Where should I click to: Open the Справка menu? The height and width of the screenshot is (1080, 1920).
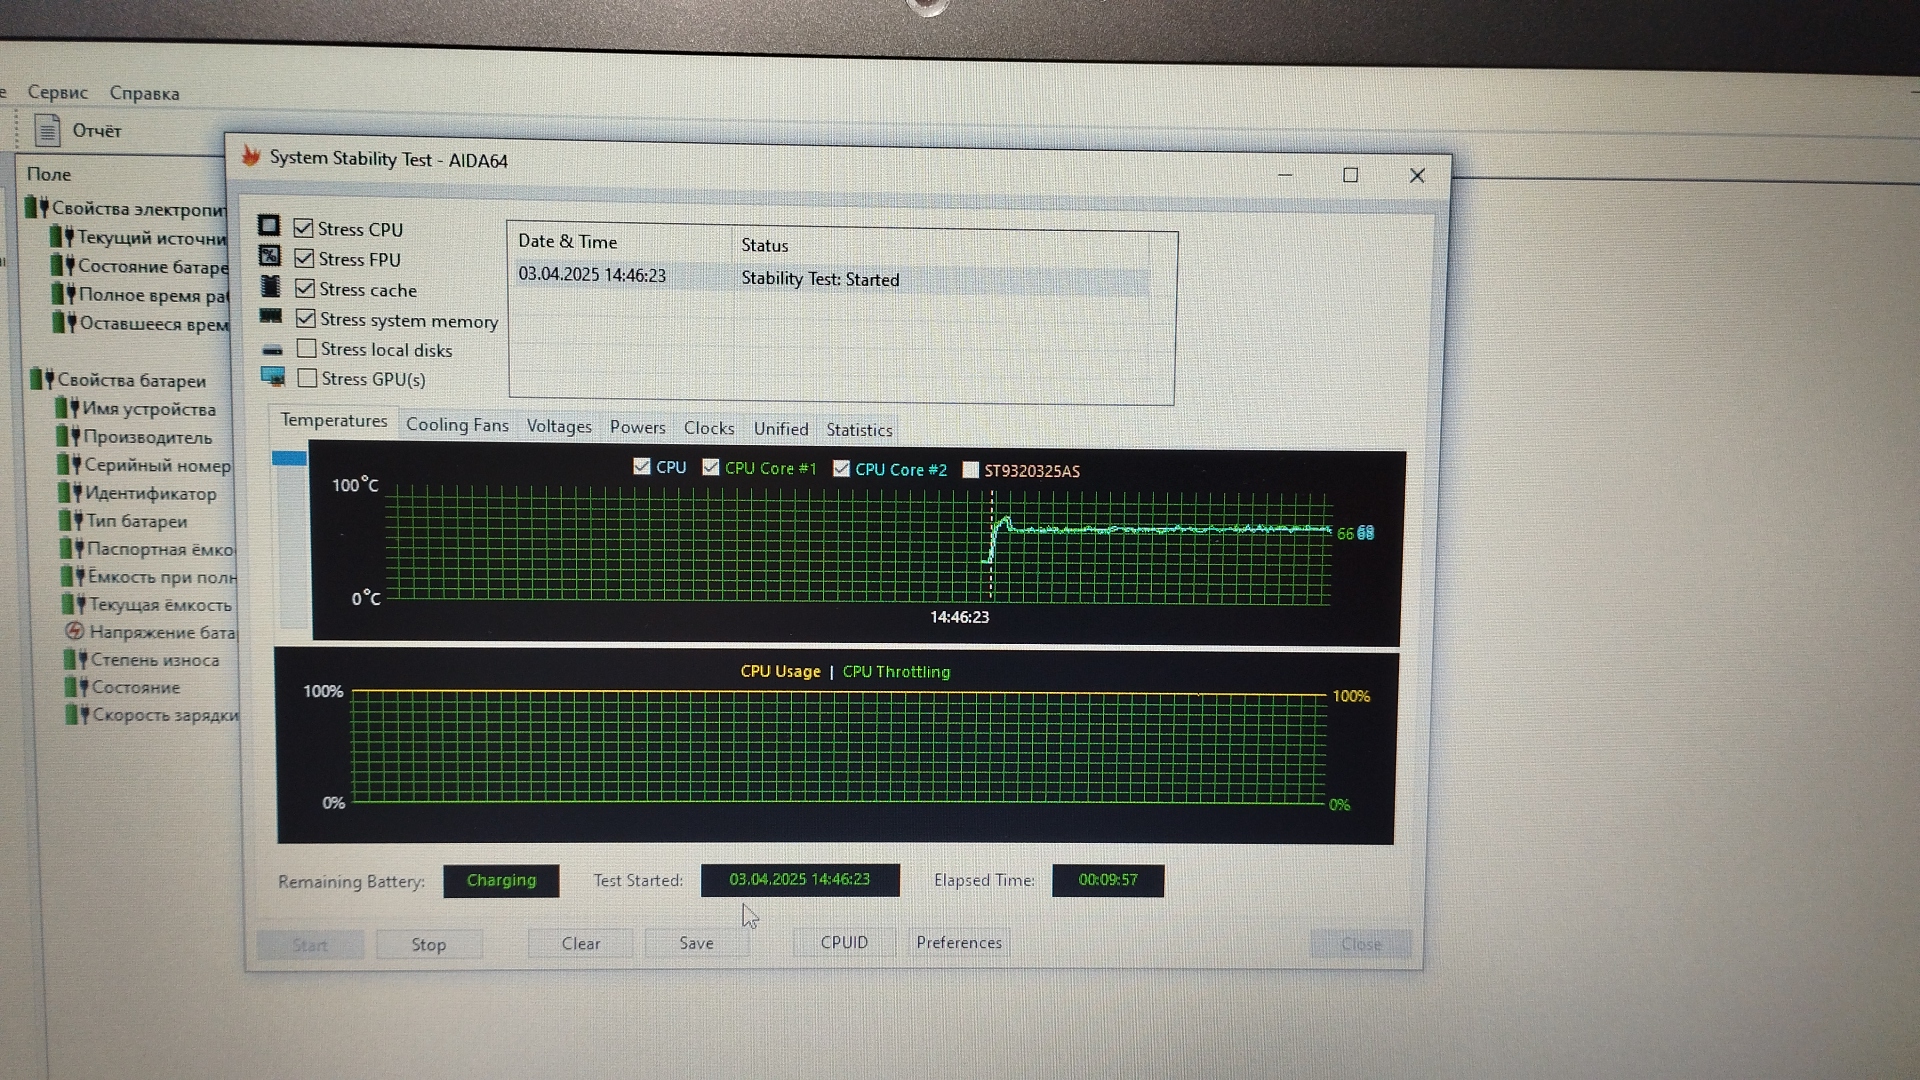(144, 93)
